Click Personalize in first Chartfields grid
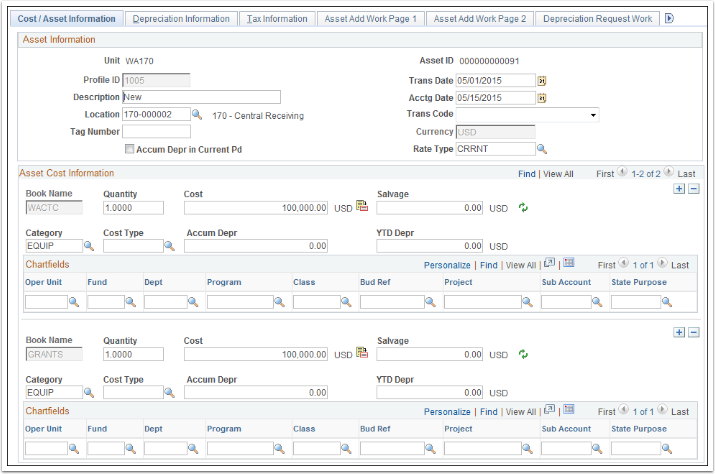 point(447,265)
